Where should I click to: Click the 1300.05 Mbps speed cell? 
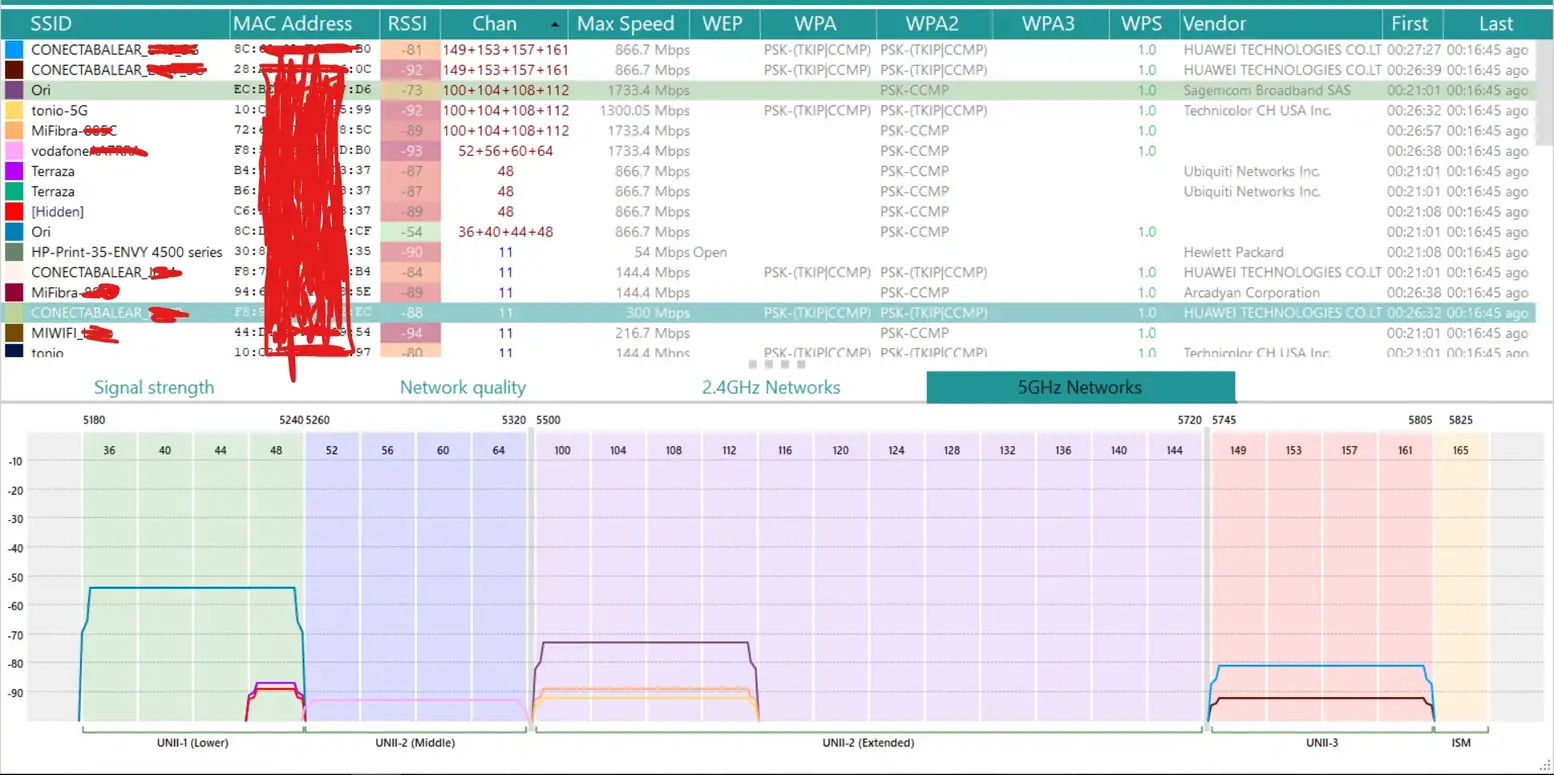click(644, 110)
